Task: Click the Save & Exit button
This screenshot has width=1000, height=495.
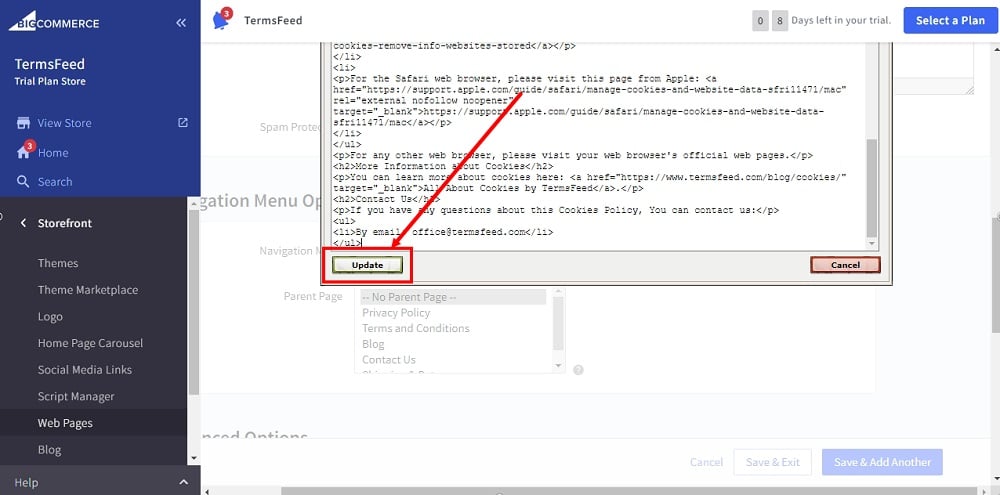Action: point(772,462)
